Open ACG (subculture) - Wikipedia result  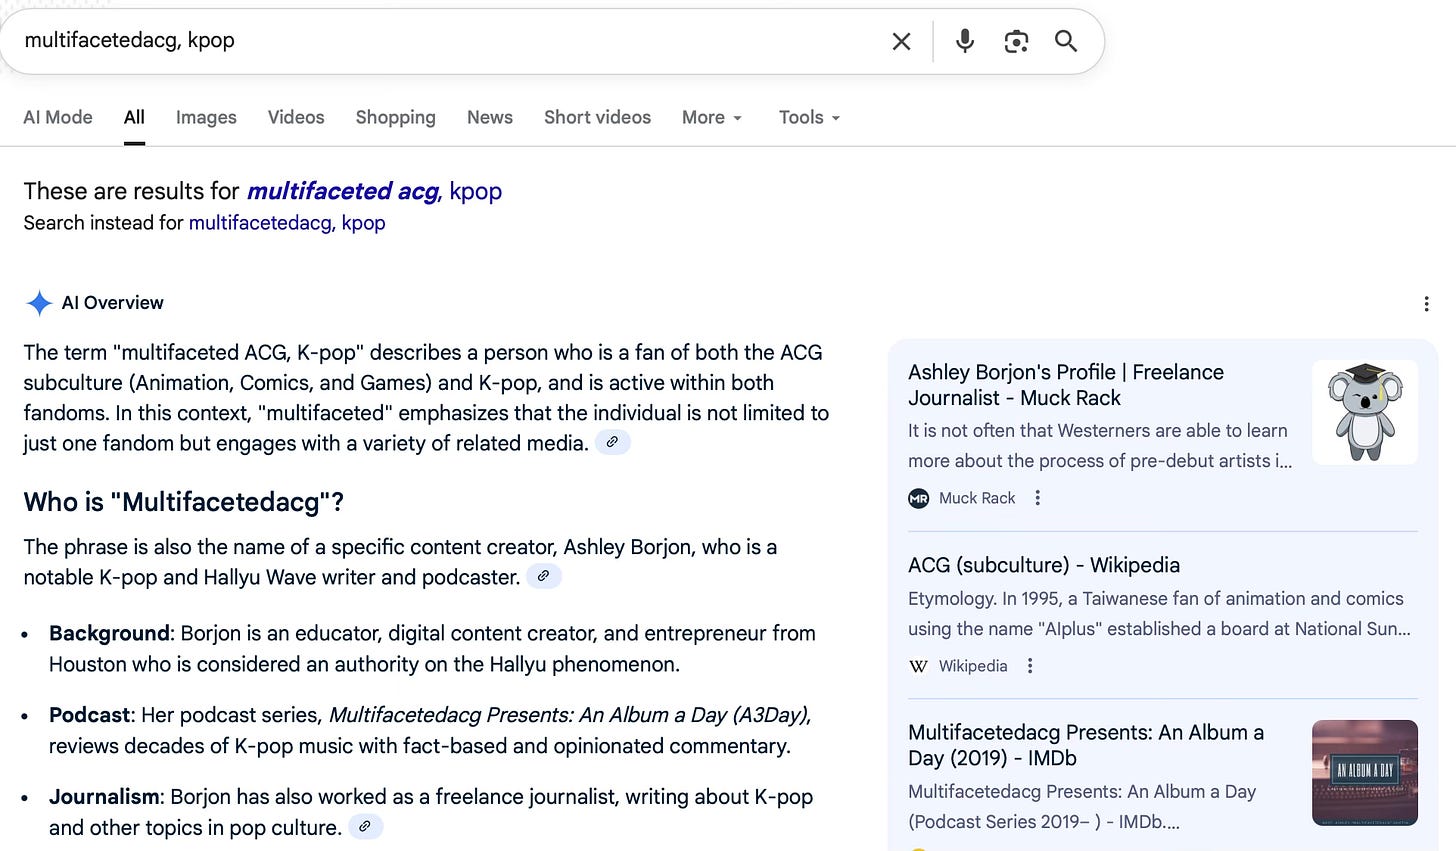click(1044, 565)
